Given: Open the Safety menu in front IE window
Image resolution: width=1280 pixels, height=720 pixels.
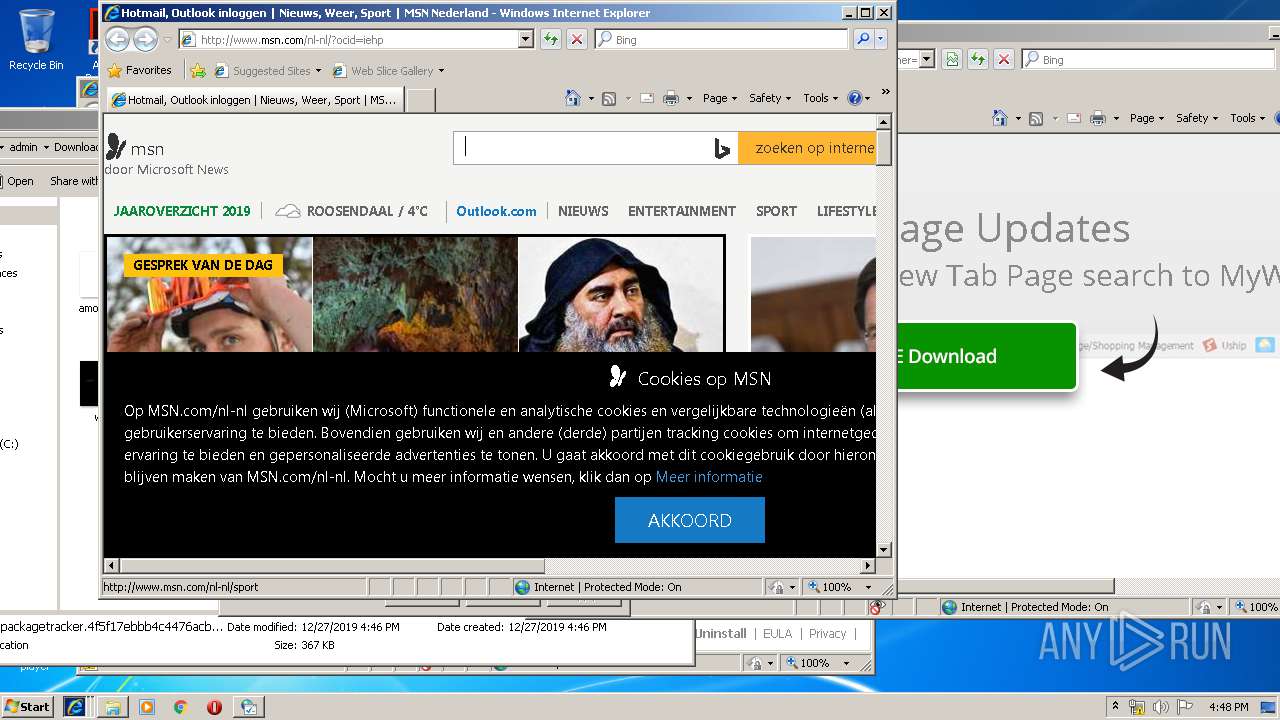Looking at the screenshot, I should pyautogui.click(x=770, y=98).
